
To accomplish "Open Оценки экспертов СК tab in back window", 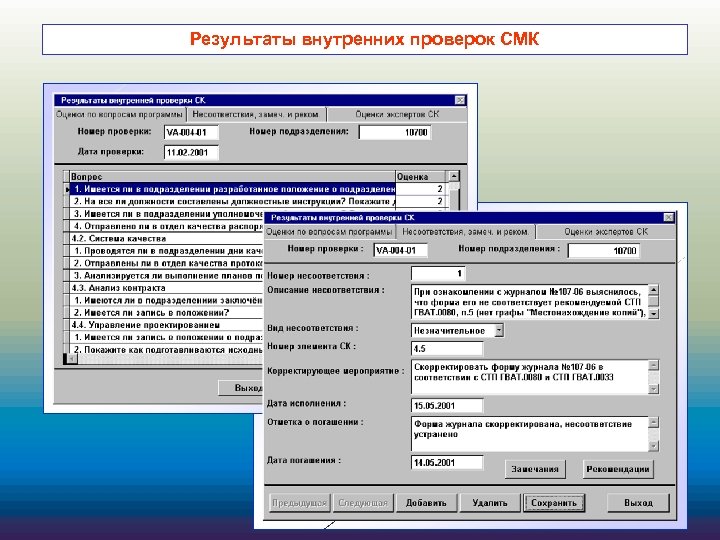I will [x=397, y=114].
